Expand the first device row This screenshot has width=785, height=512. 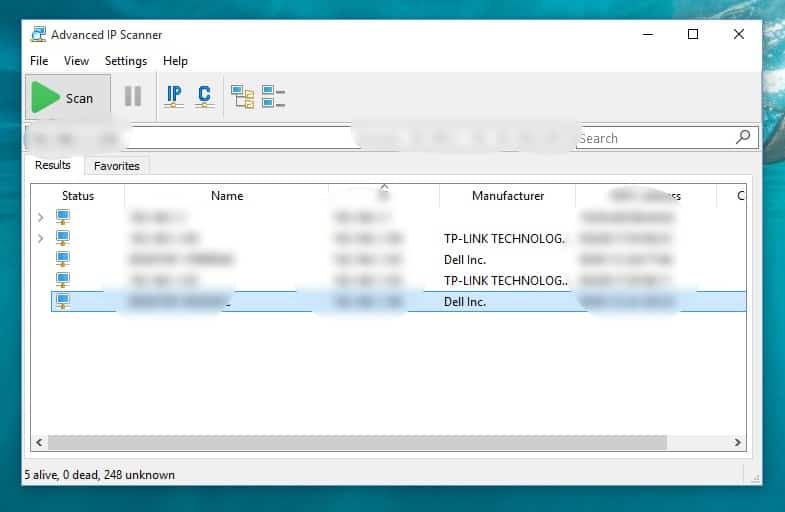[40, 217]
